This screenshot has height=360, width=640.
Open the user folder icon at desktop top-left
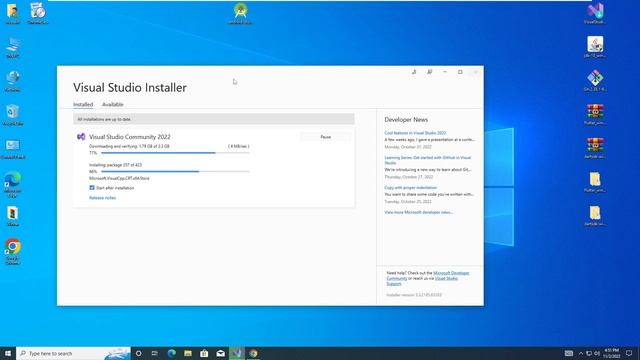pos(13,13)
